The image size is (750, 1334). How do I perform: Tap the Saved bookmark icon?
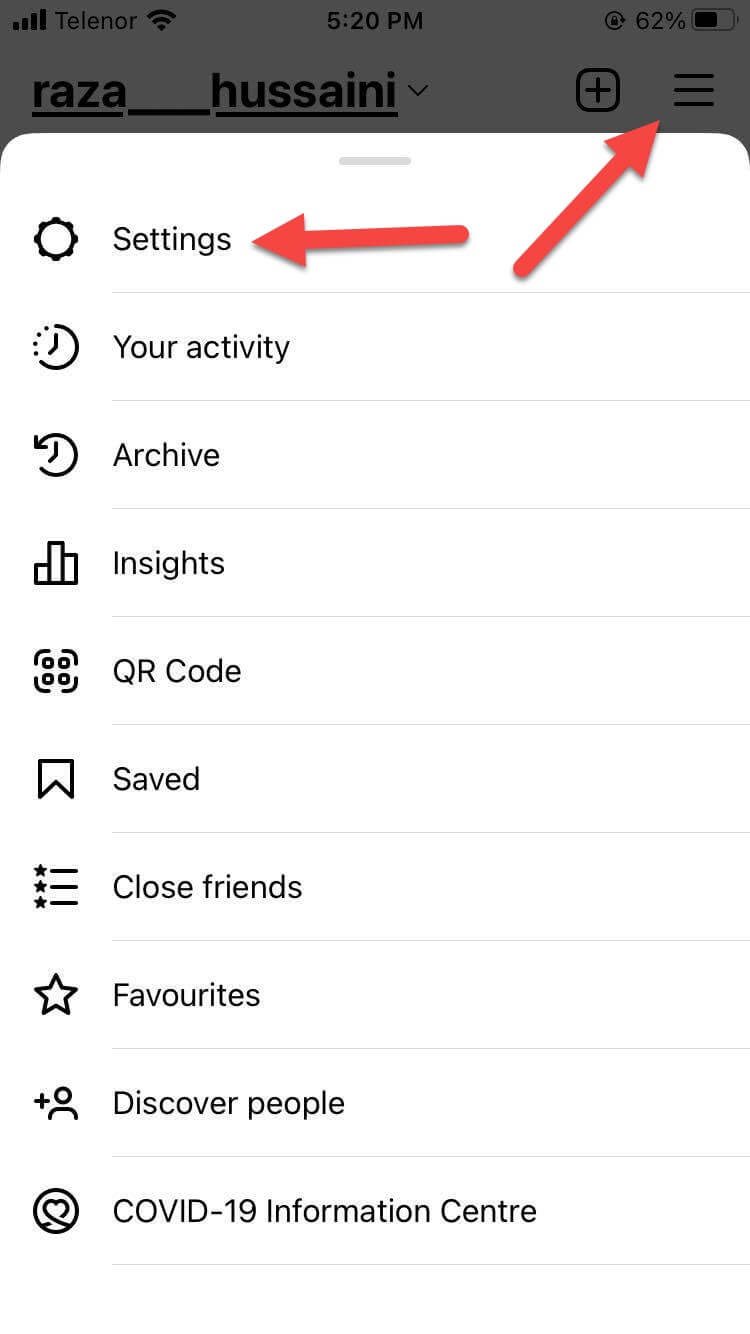coord(55,779)
